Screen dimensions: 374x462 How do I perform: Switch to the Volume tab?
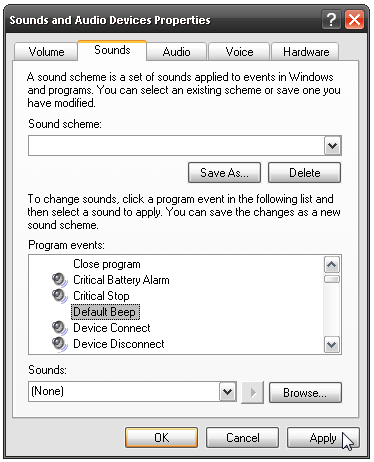(46, 52)
